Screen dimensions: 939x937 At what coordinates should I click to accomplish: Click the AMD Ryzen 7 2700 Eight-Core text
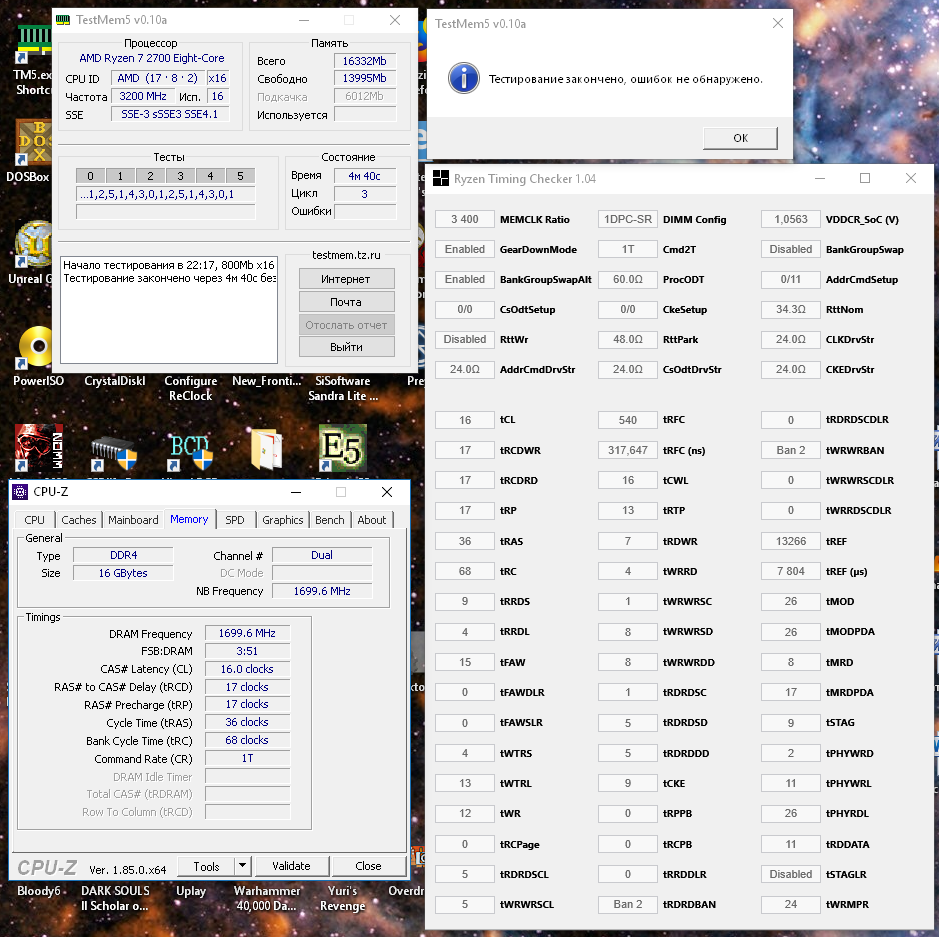[152, 58]
